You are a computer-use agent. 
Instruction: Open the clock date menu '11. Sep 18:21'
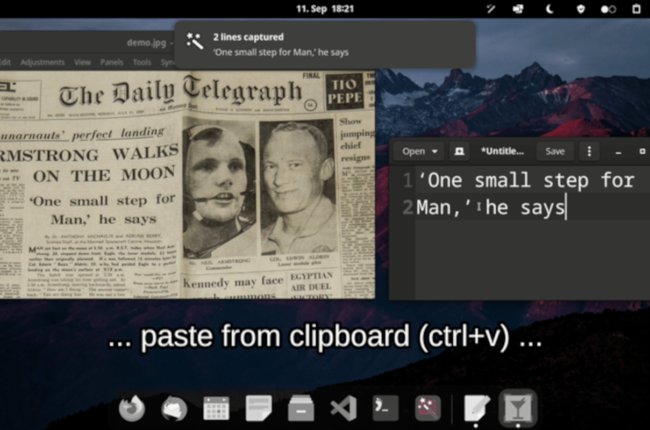pos(325,9)
